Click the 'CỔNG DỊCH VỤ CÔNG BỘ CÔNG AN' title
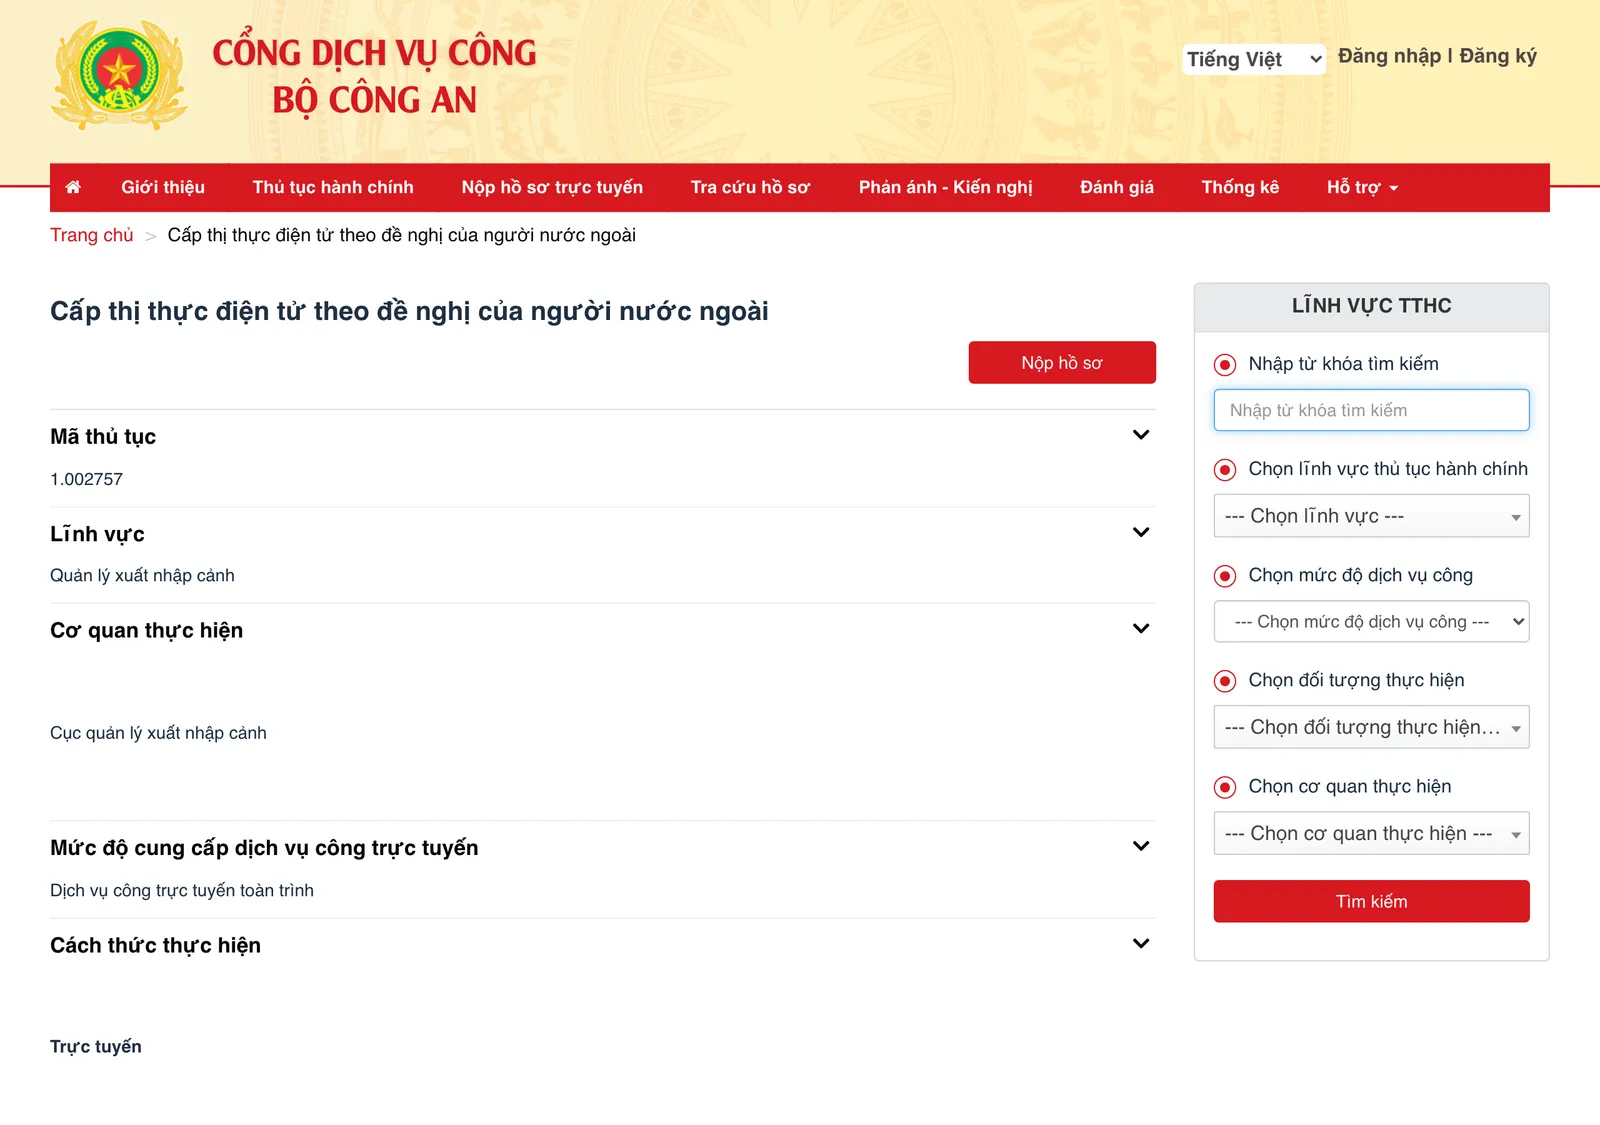The height and width of the screenshot is (1125, 1600). 375,76
